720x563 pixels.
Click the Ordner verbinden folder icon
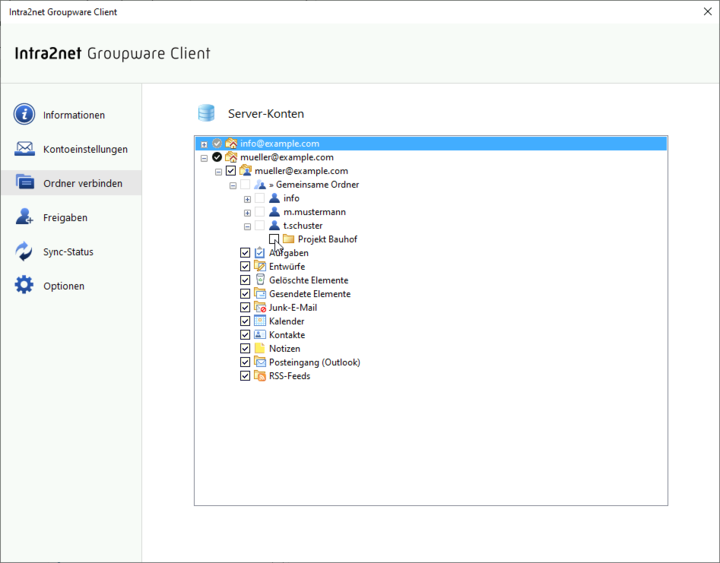tap(24, 182)
